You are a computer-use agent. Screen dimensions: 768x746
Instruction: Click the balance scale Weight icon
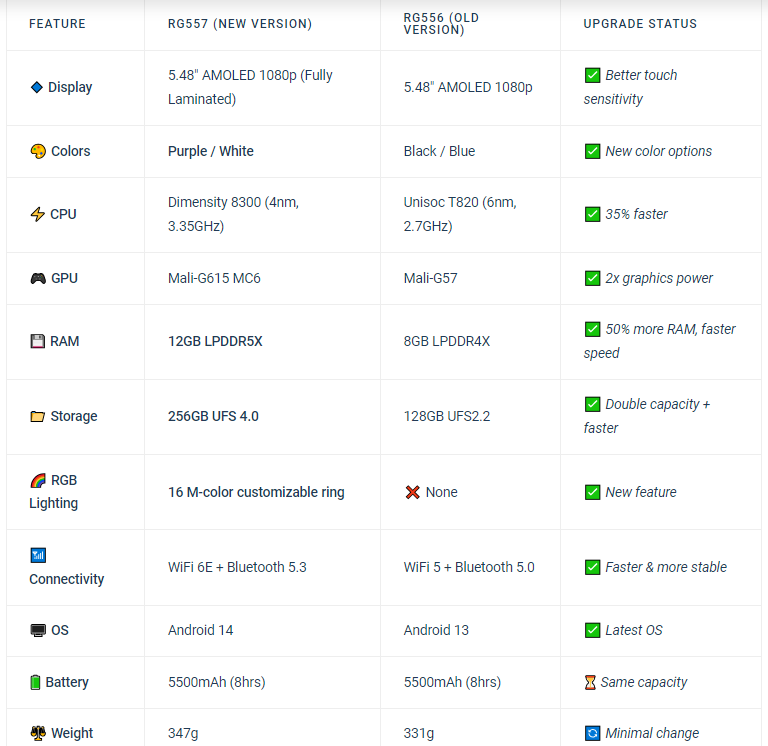point(38,733)
